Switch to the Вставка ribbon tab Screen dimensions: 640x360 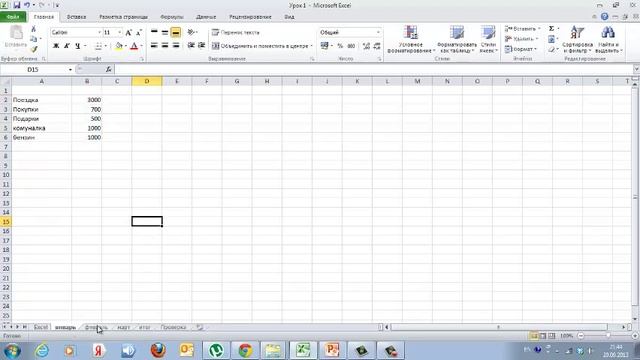[76, 17]
